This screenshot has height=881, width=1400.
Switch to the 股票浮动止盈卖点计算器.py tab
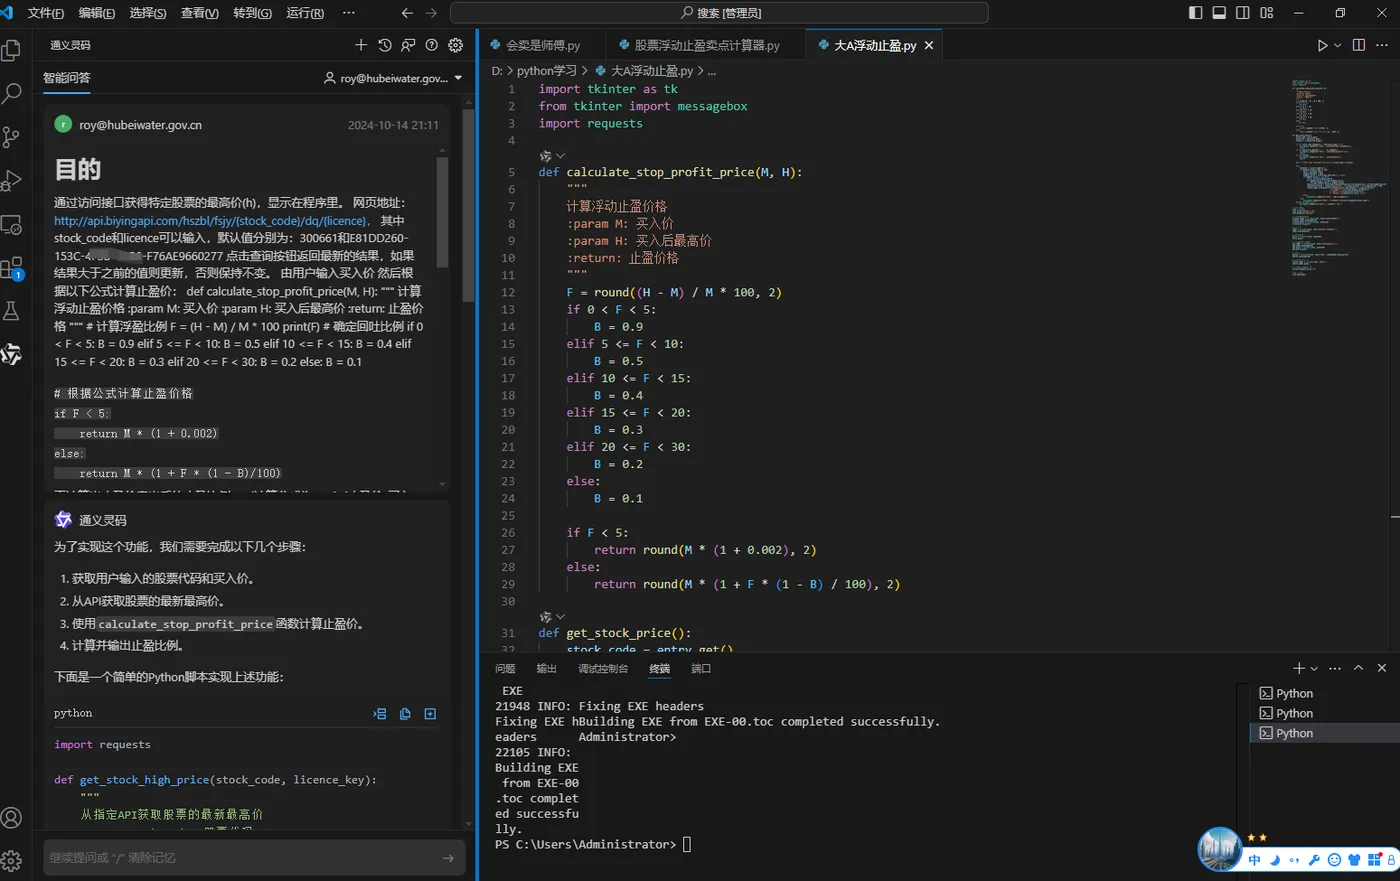point(706,45)
